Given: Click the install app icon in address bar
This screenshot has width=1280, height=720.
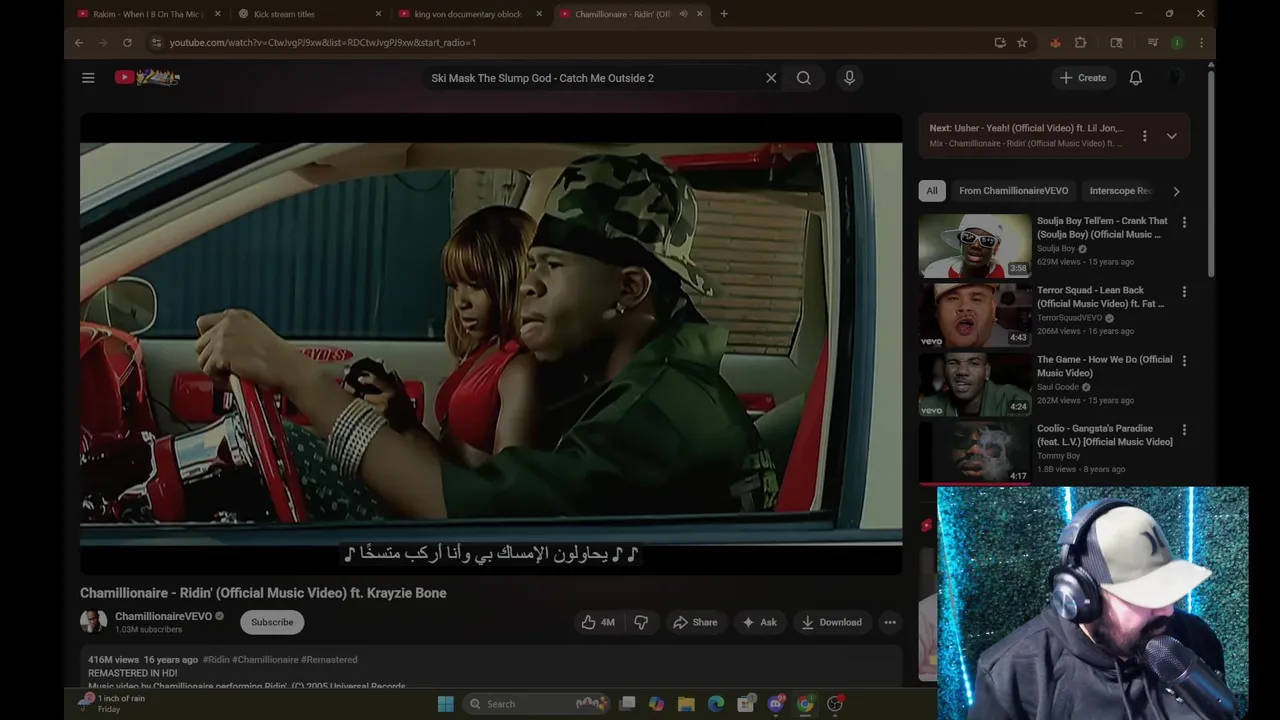Looking at the screenshot, I should tap(1000, 43).
